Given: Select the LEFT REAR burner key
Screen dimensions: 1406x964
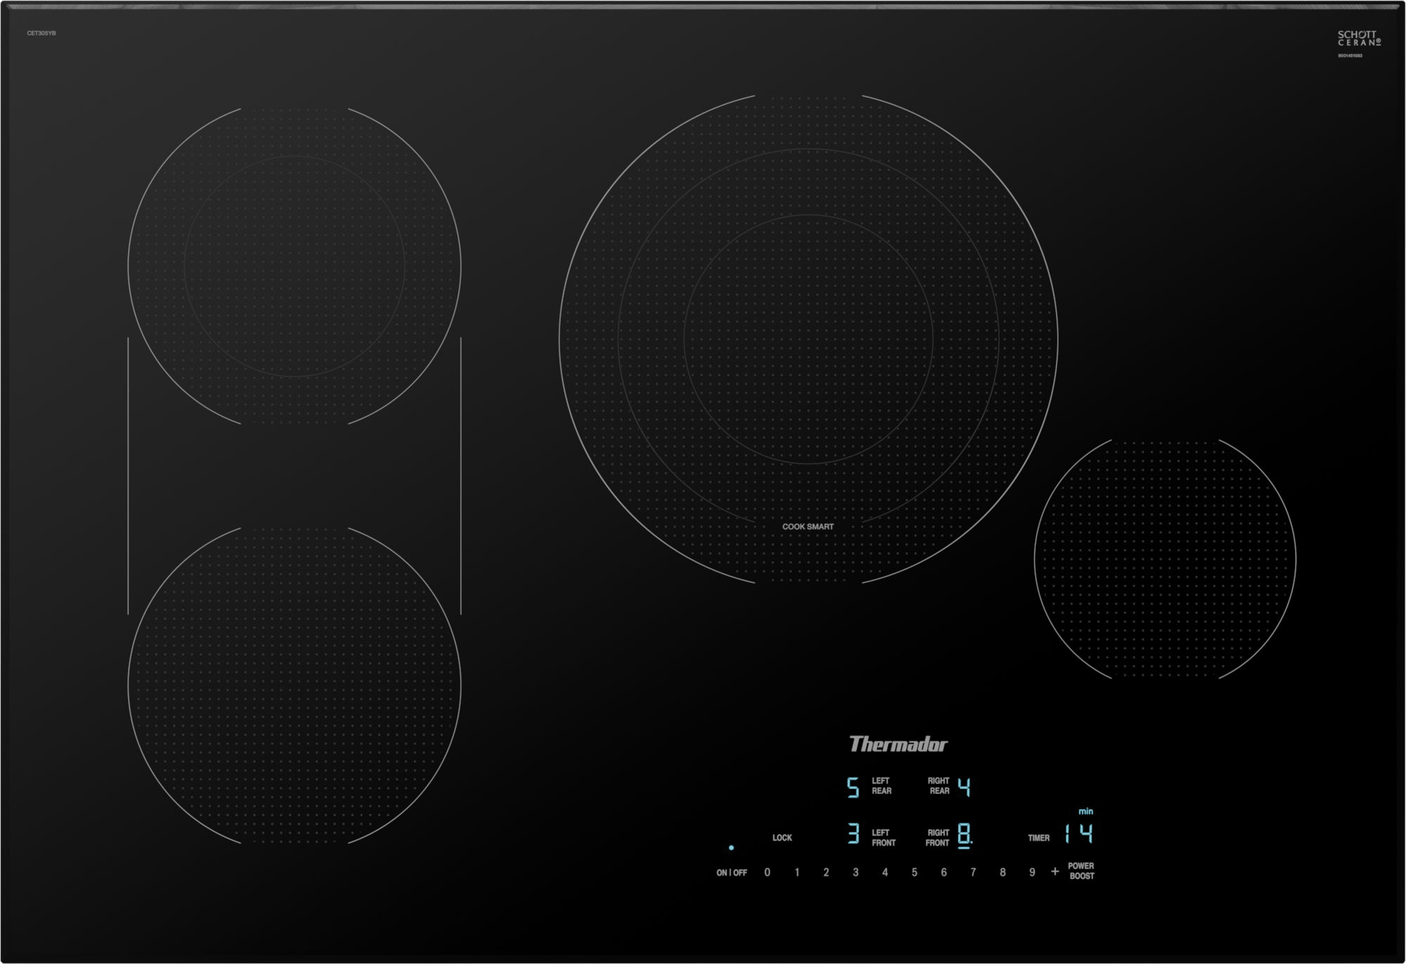Looking at the screenshot, I should click(x=881, y=786).
